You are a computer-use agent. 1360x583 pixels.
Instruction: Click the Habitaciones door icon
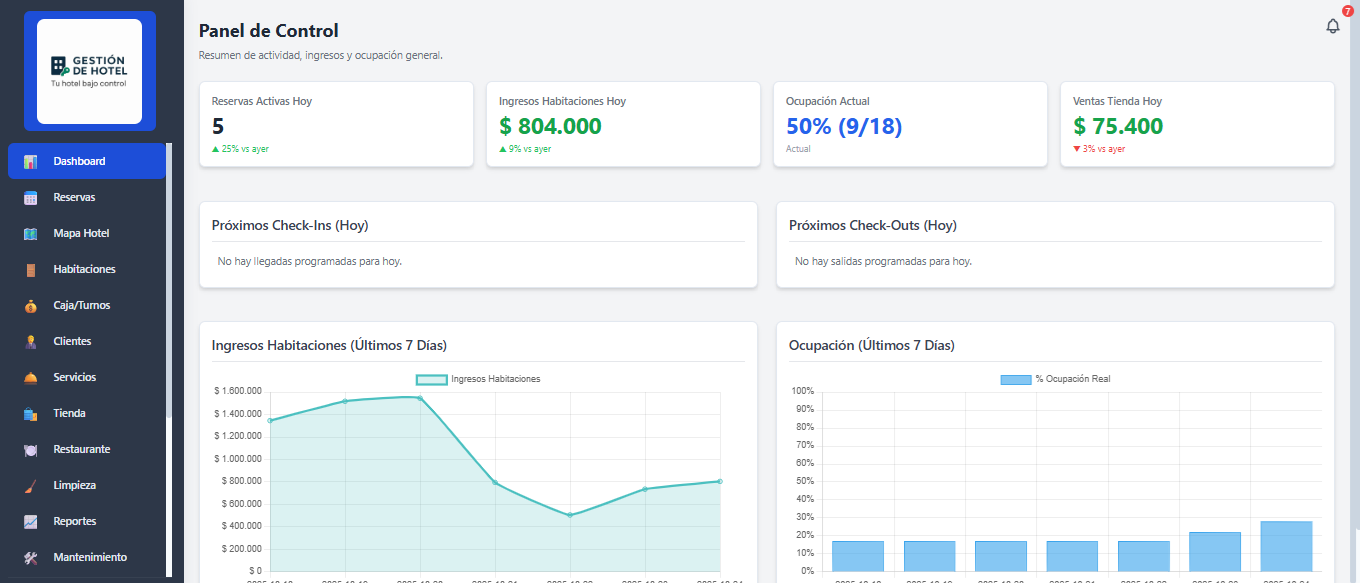pyautogui.click(x=31, y=270)
